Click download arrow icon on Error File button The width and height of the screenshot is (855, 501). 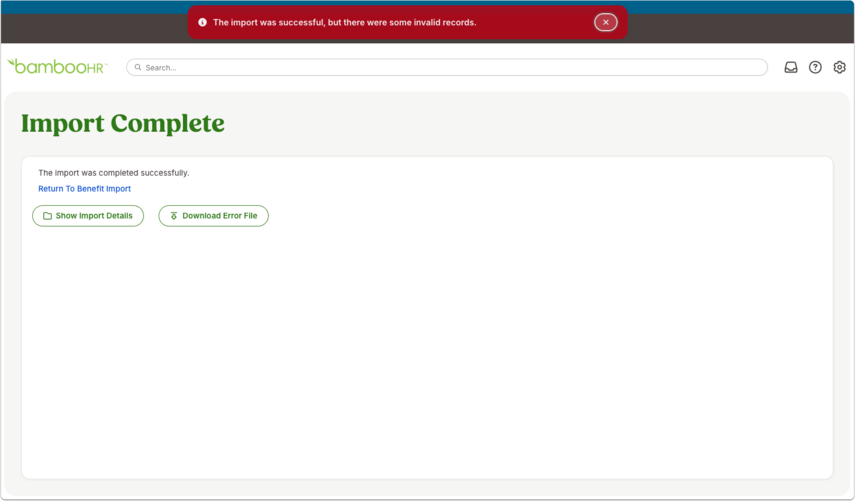click(x=174, y=216)
